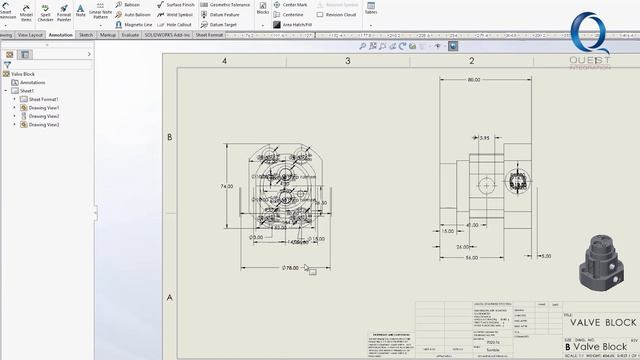
Task: Insert a Note annotation
Action: [80, 11]
